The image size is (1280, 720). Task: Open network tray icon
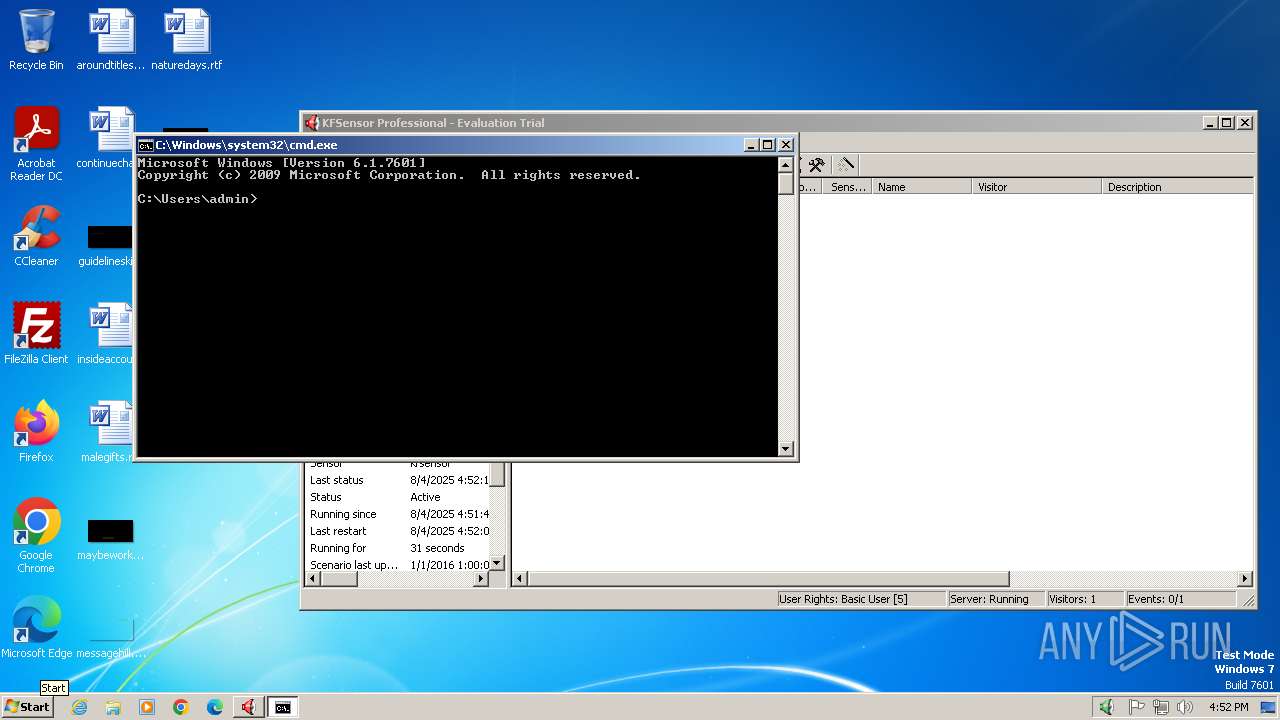1161,707
